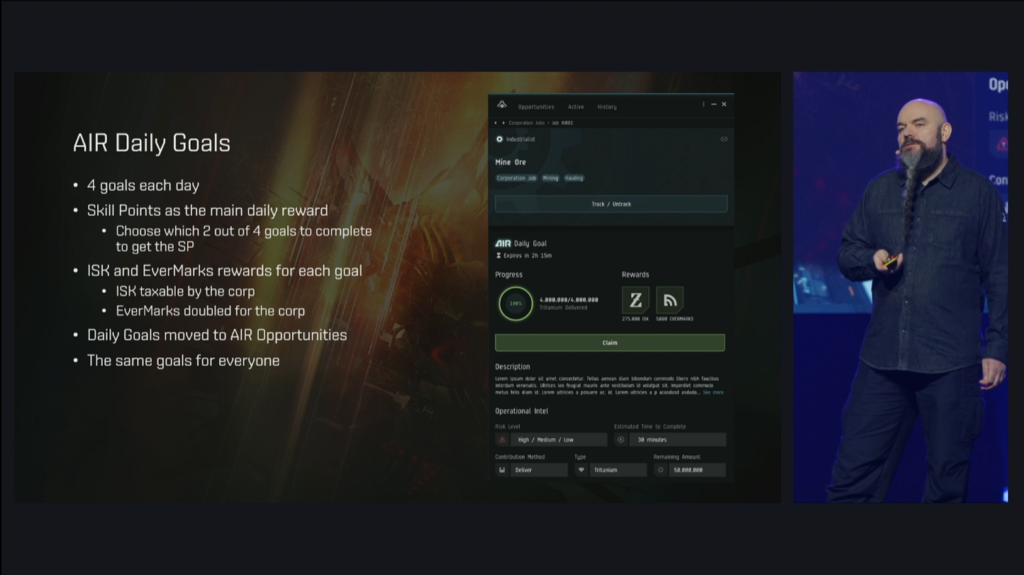
Task: Click the 'Expires in 2h 15m' text
Action: point(528,255)
